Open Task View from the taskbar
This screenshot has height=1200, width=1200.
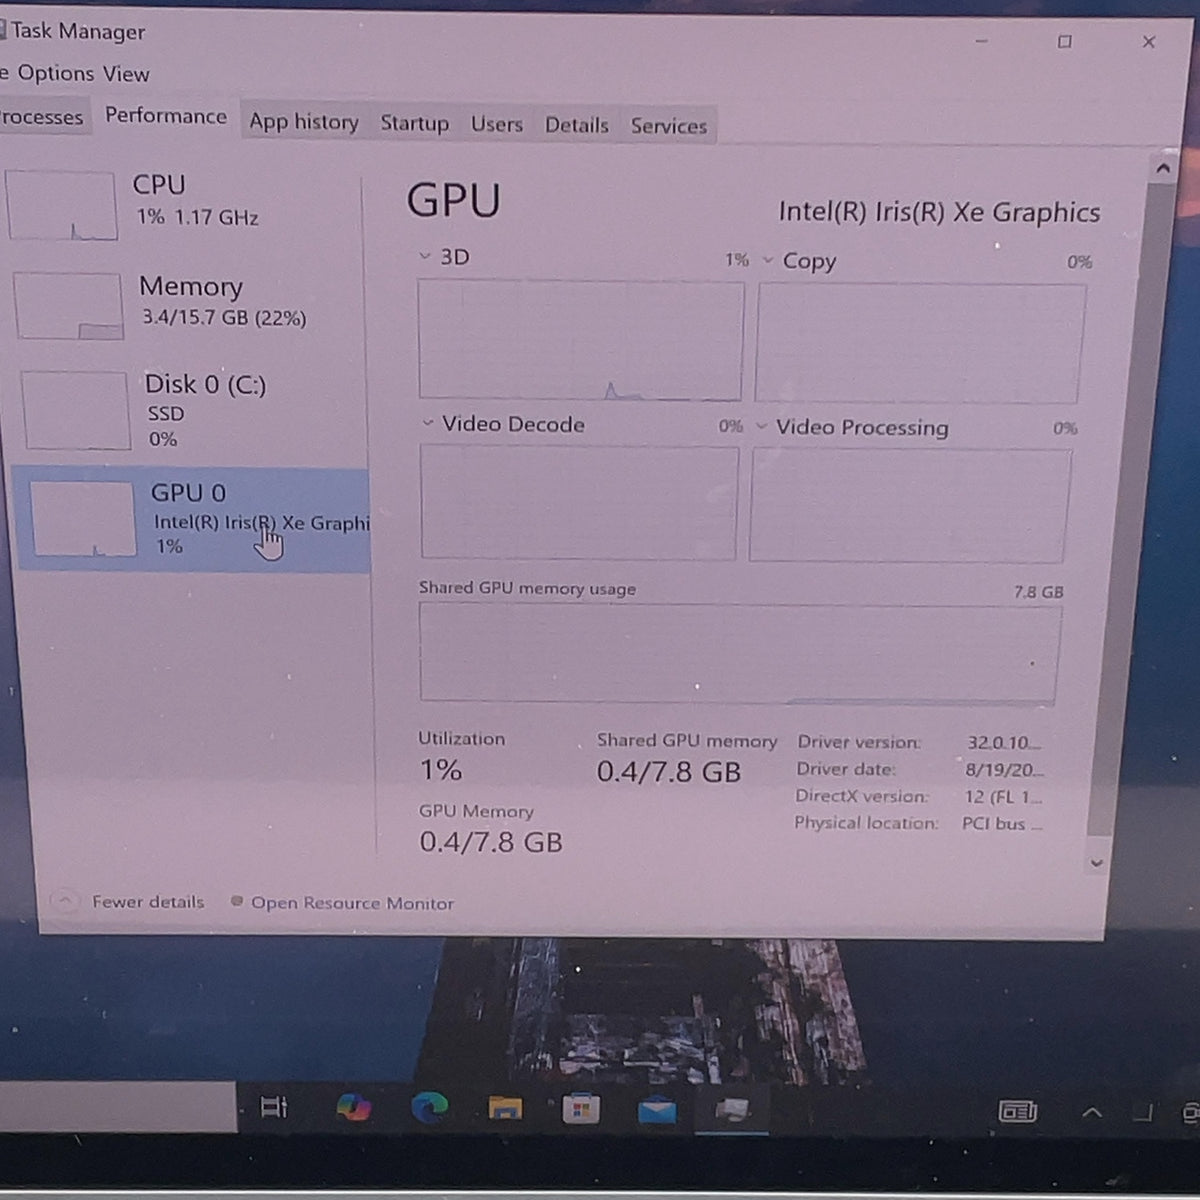(x=273, y=1107)
